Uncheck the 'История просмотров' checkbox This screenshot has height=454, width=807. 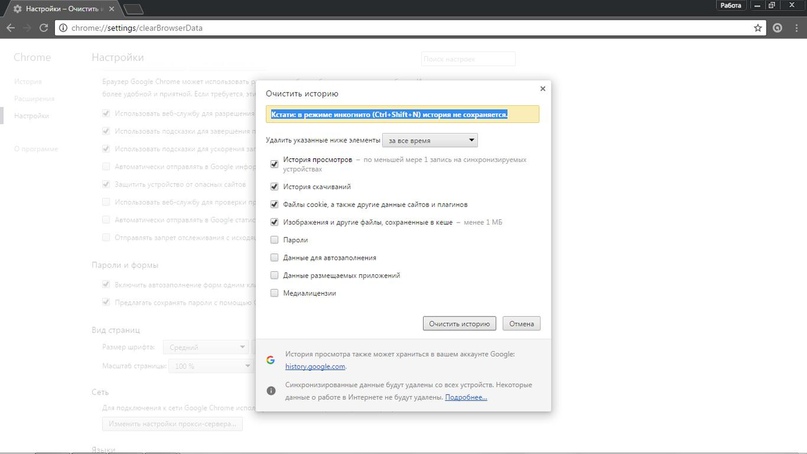point(275,164)
